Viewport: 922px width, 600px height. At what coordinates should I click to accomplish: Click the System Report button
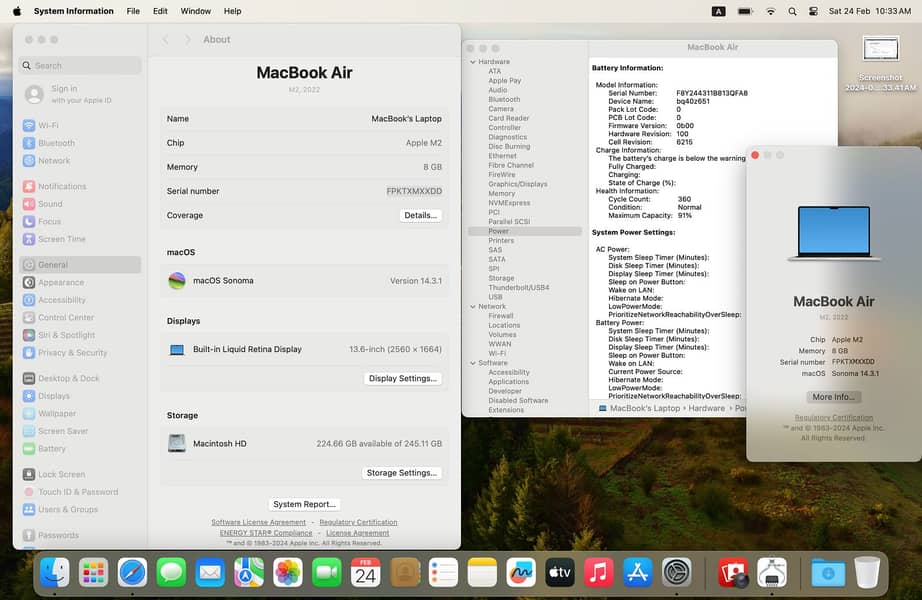(305, 504)
